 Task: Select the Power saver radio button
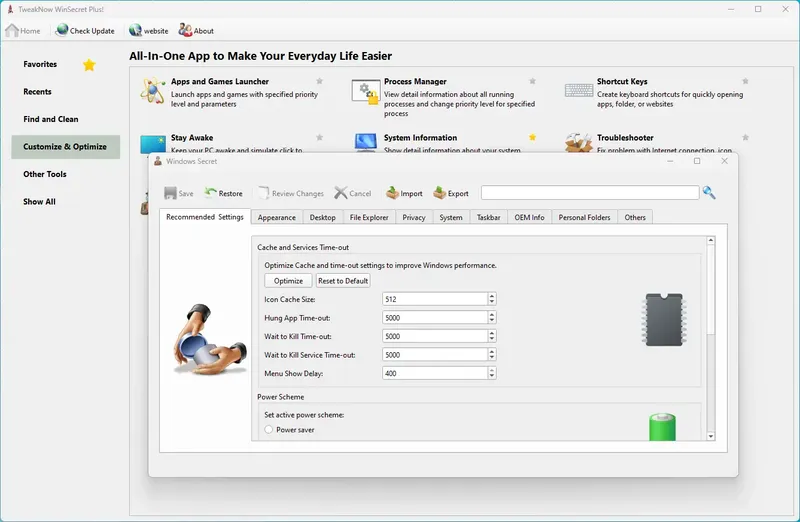[269, 430]
